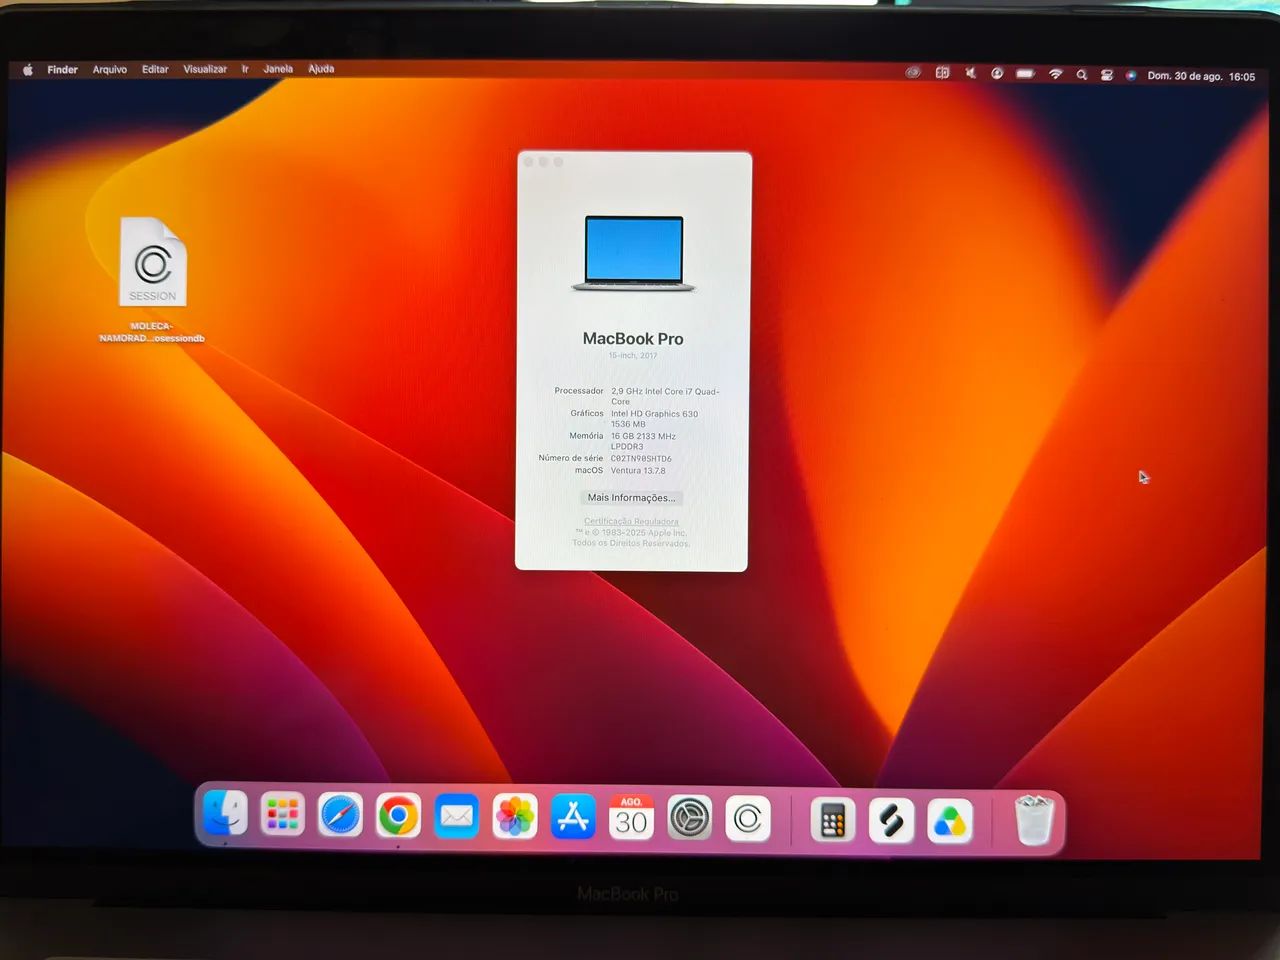
Task: Click the battery status icon
Action: (1025, 74)
